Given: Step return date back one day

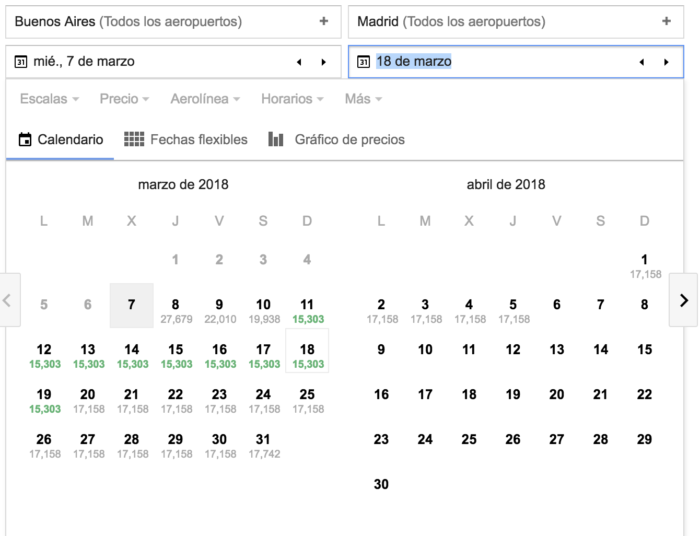Looking at the screenshot, I should pyautogui.click(x=642, y=62).
